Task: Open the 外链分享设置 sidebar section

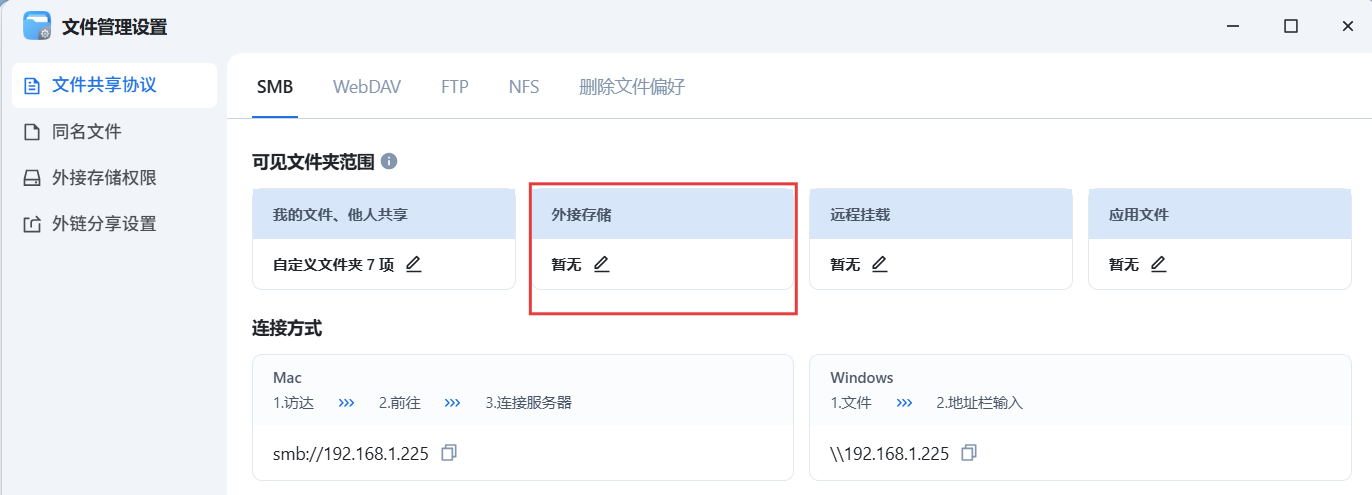Action: tap(114, 223)
